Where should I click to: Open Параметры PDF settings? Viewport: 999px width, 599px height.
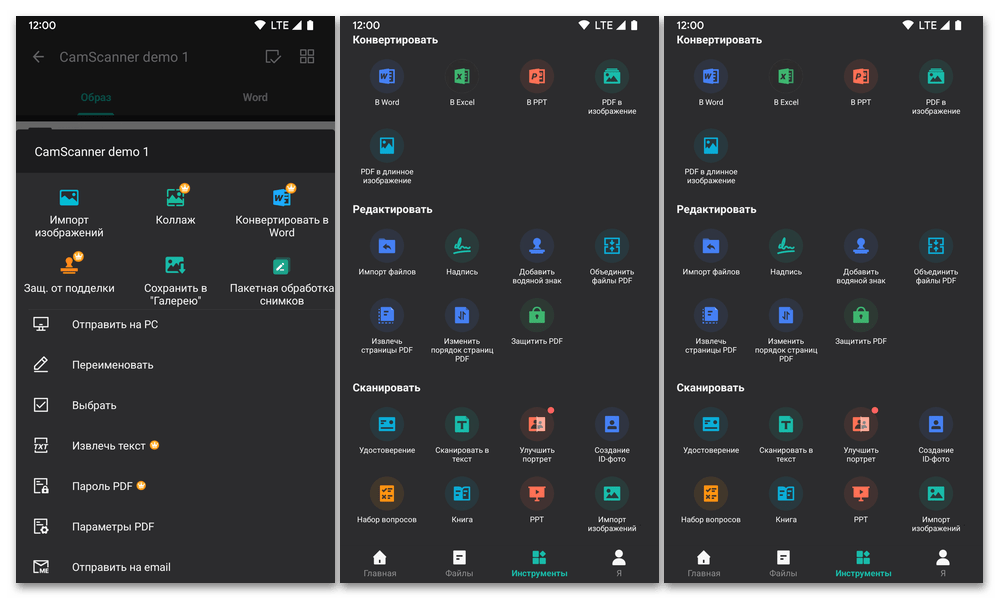(x=113, y=527)
